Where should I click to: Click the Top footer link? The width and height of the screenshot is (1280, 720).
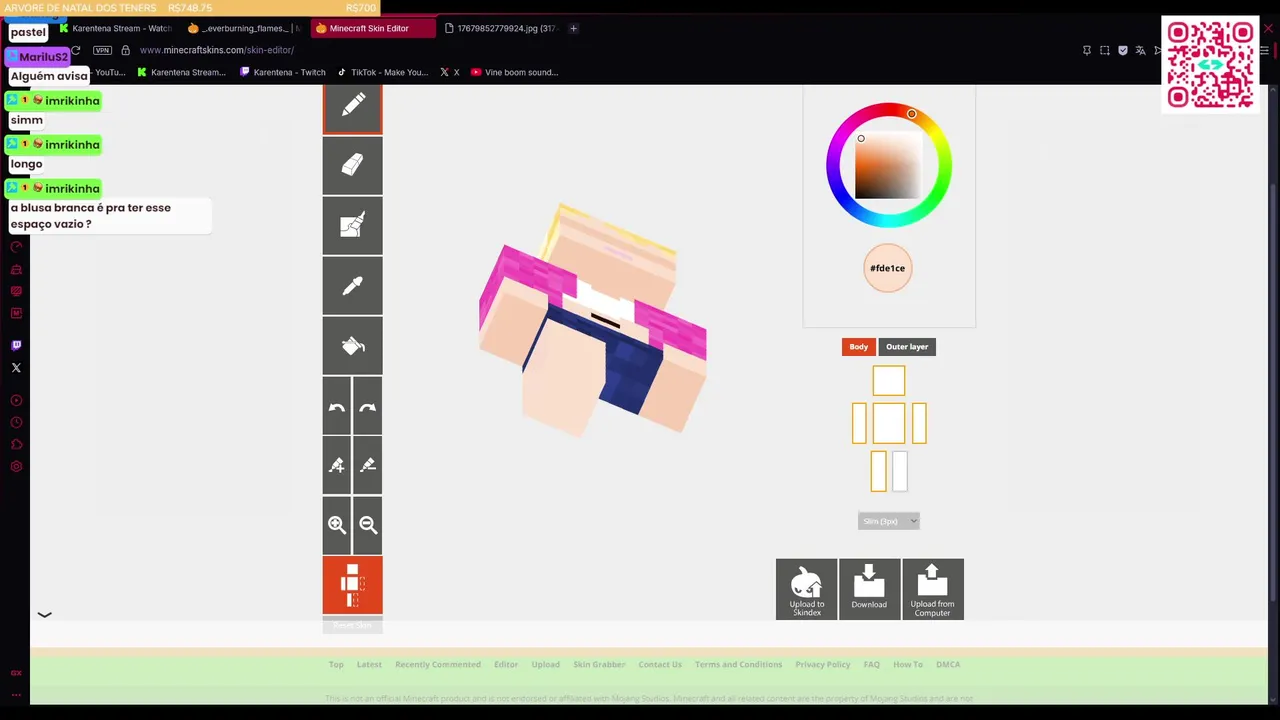pyautogui.click(x=336, y=664)
